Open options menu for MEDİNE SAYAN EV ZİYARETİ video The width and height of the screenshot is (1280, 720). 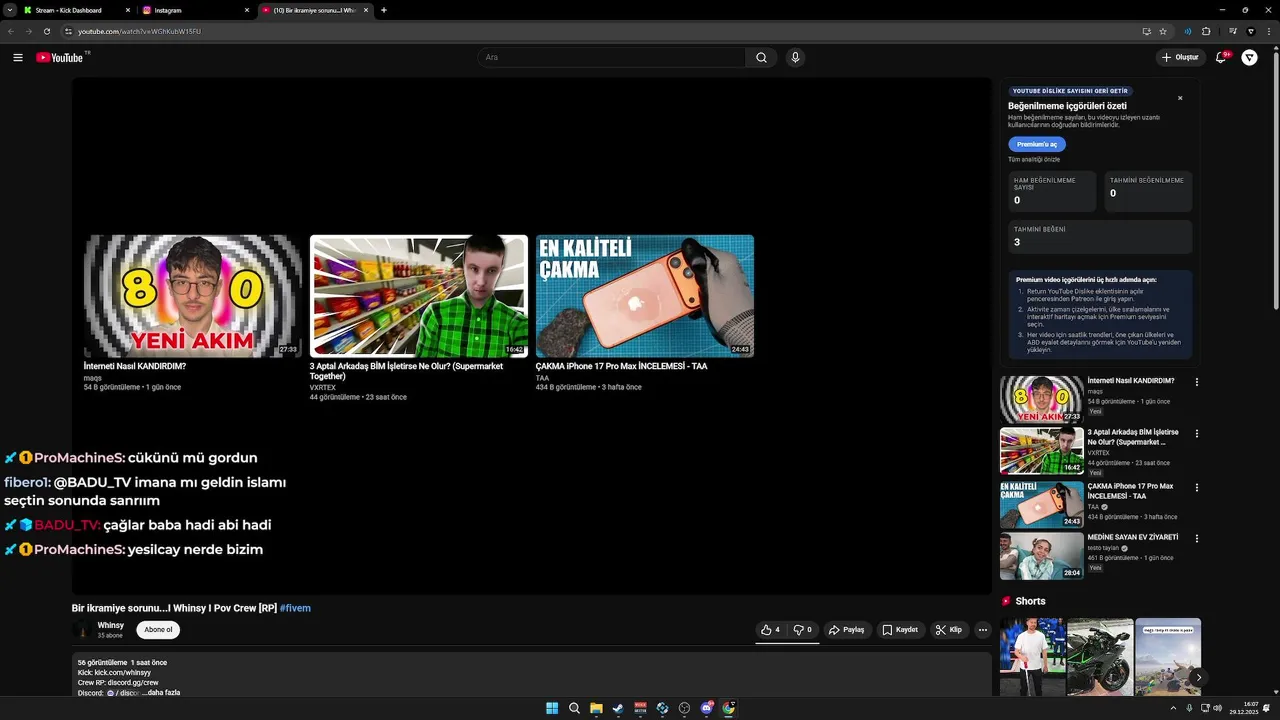pos(1196,538)
